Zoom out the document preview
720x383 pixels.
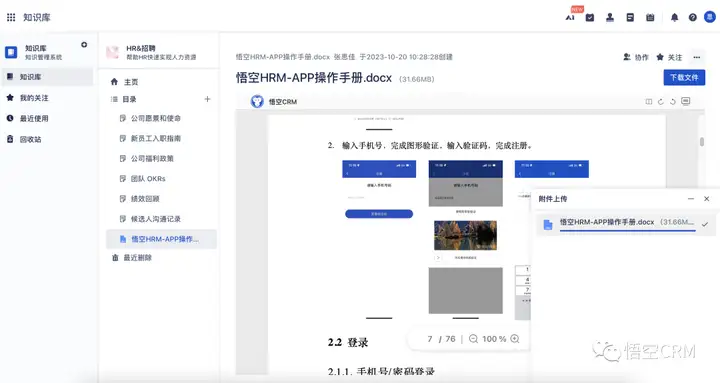point(473,339)
